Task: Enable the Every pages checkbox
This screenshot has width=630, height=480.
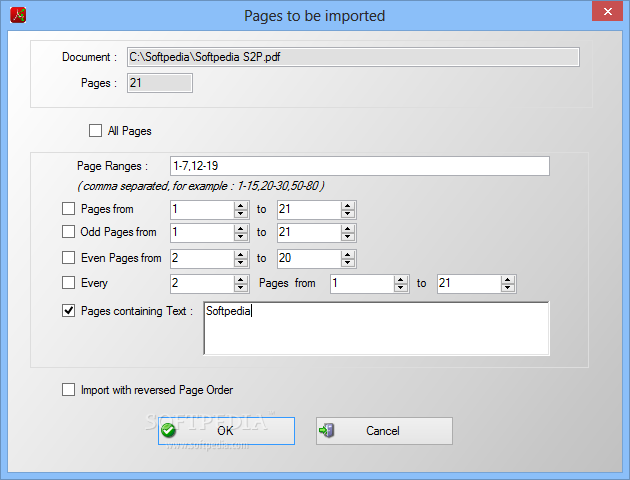Action: 68,283
